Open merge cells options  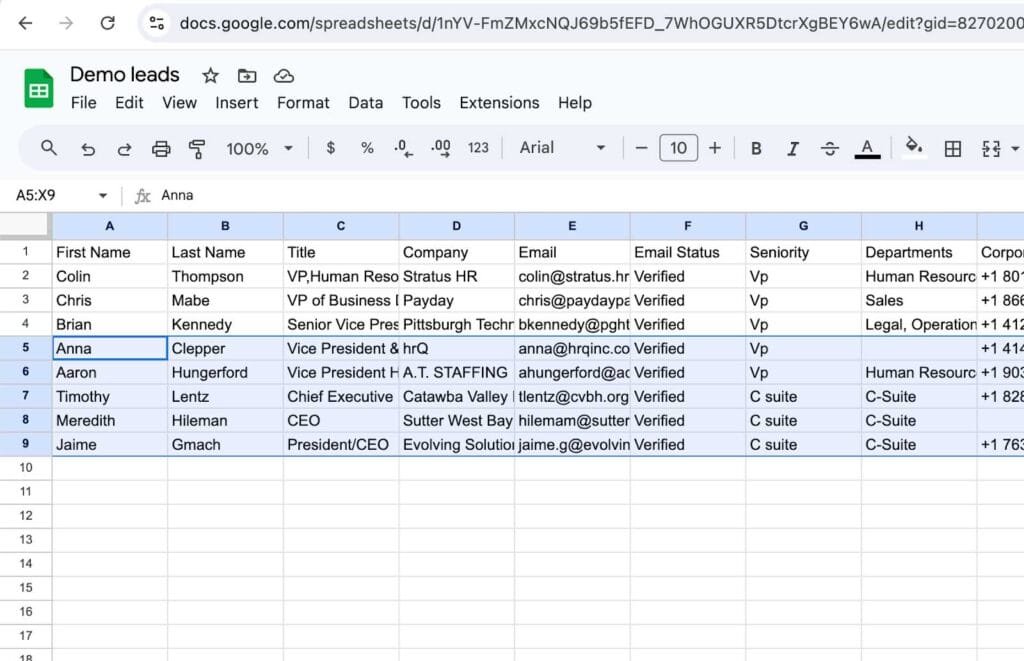tap(991, 147)
